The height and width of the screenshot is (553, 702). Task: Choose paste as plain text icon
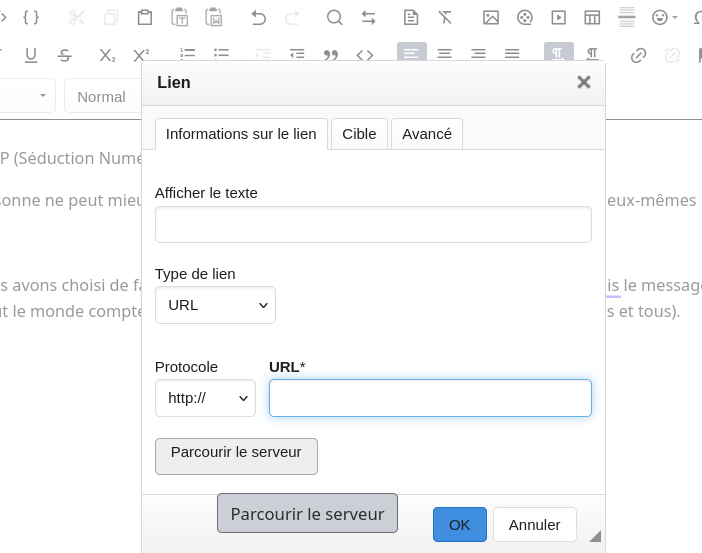tap(180, 18)
